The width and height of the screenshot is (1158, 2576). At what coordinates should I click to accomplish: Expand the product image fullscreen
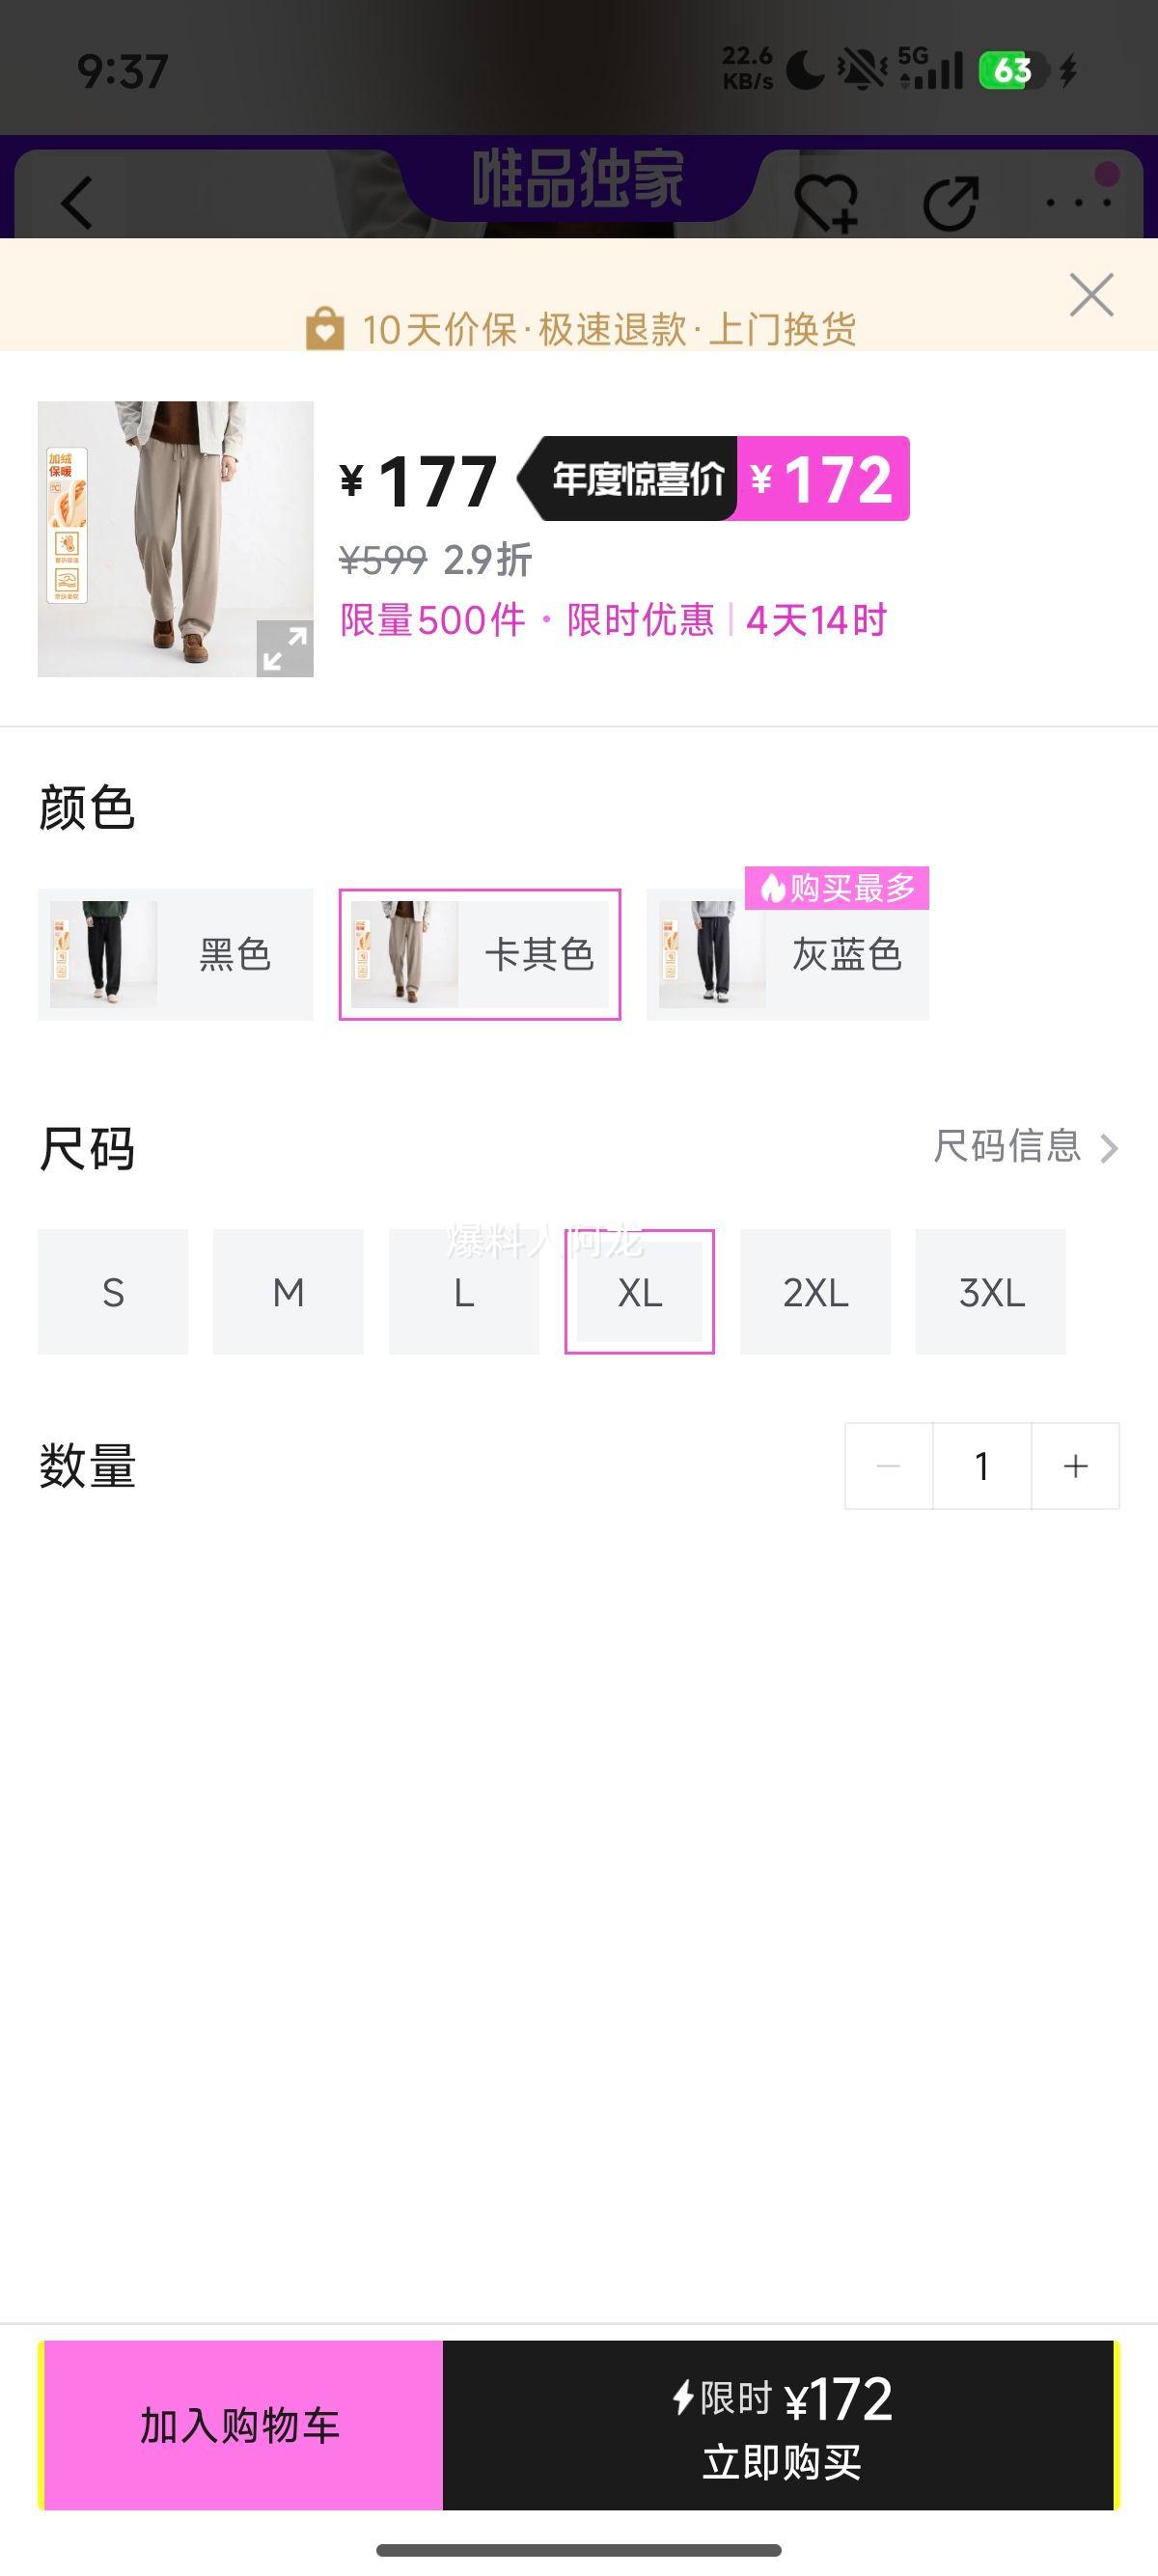[x=285, y=649]
